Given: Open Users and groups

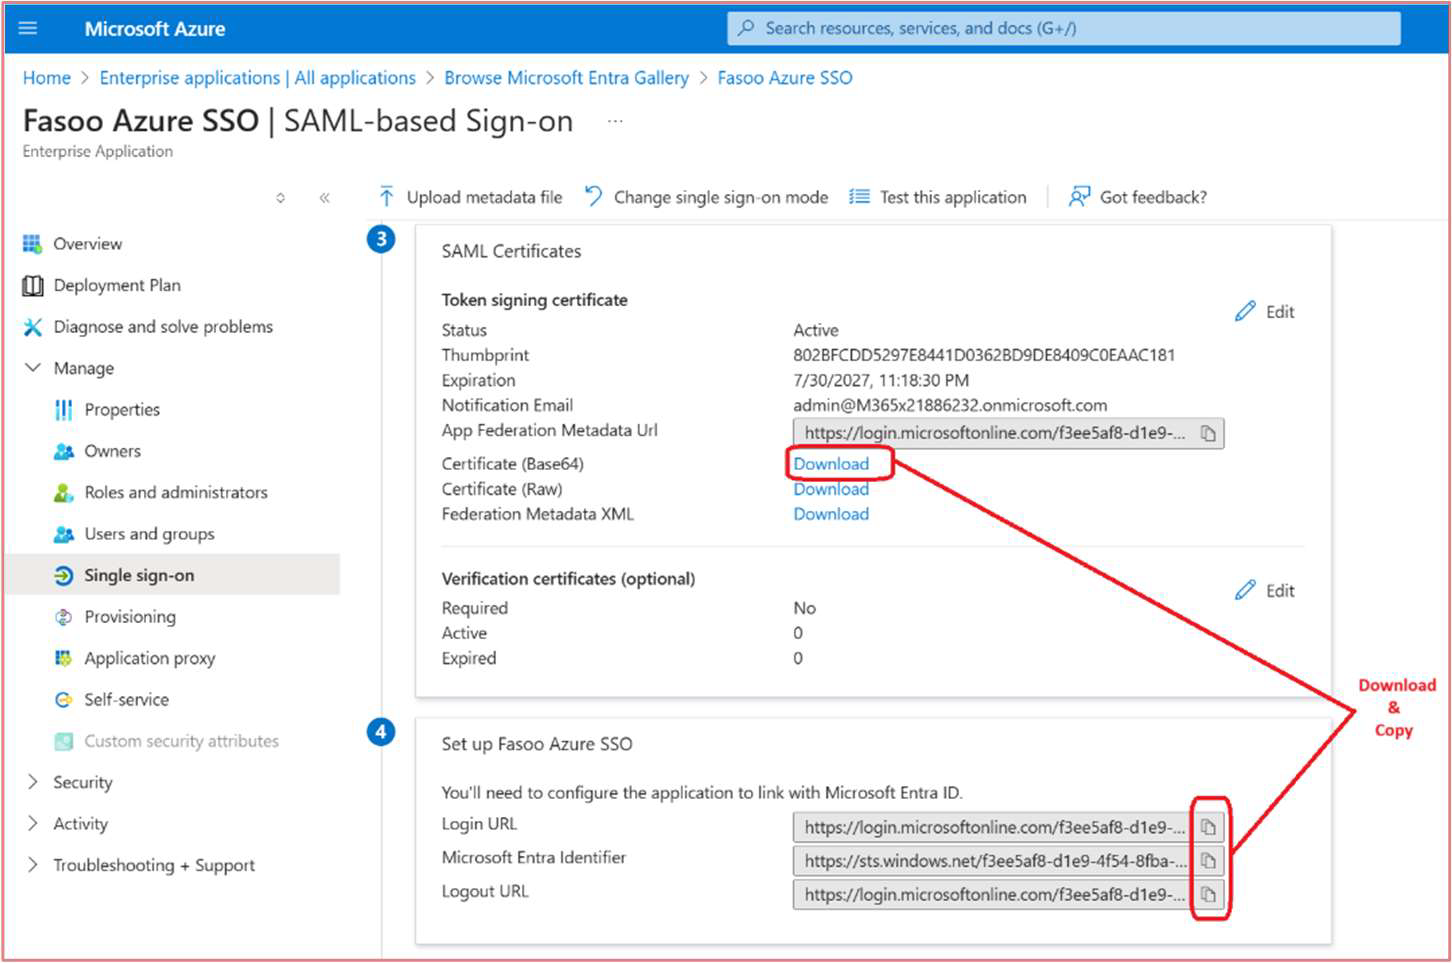Looking at the screenshot, I should pyautogui.click(x=149, y=534).
